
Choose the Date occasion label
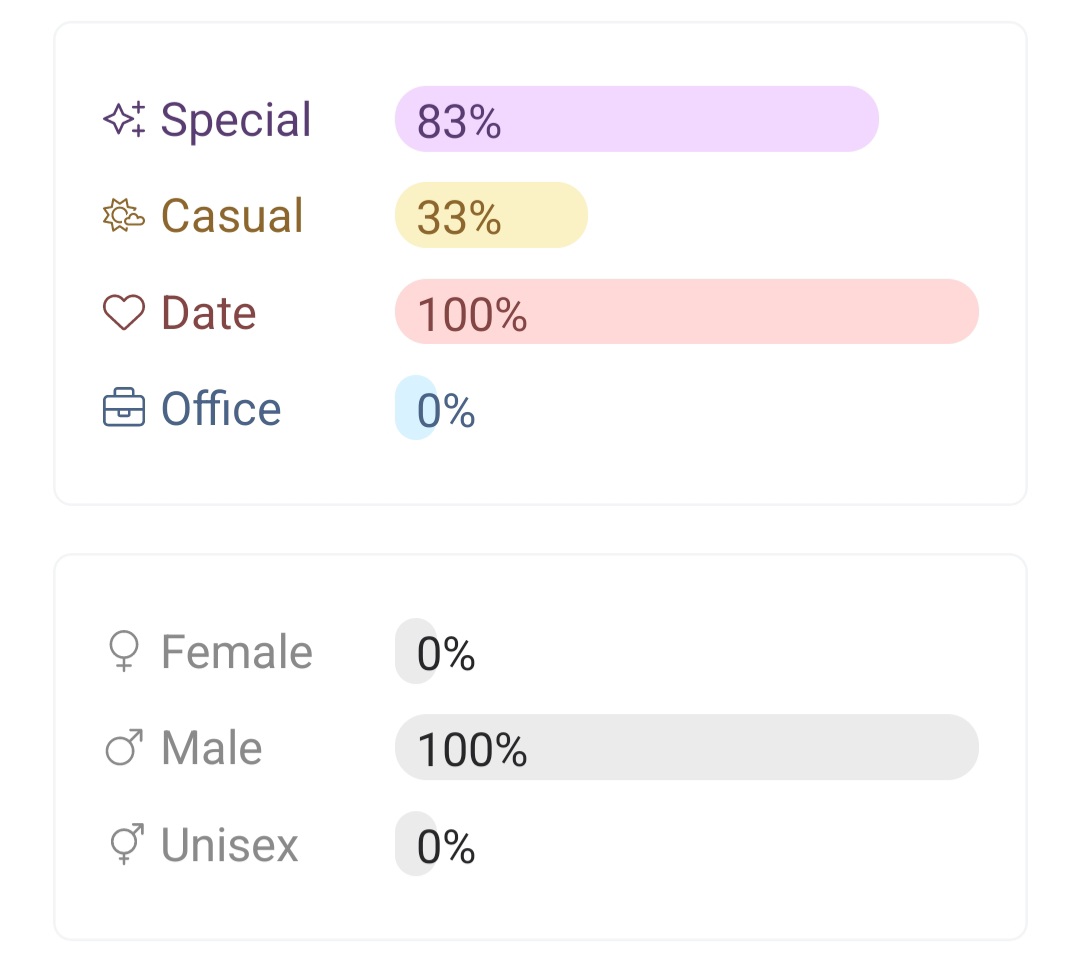coord(209,313)
